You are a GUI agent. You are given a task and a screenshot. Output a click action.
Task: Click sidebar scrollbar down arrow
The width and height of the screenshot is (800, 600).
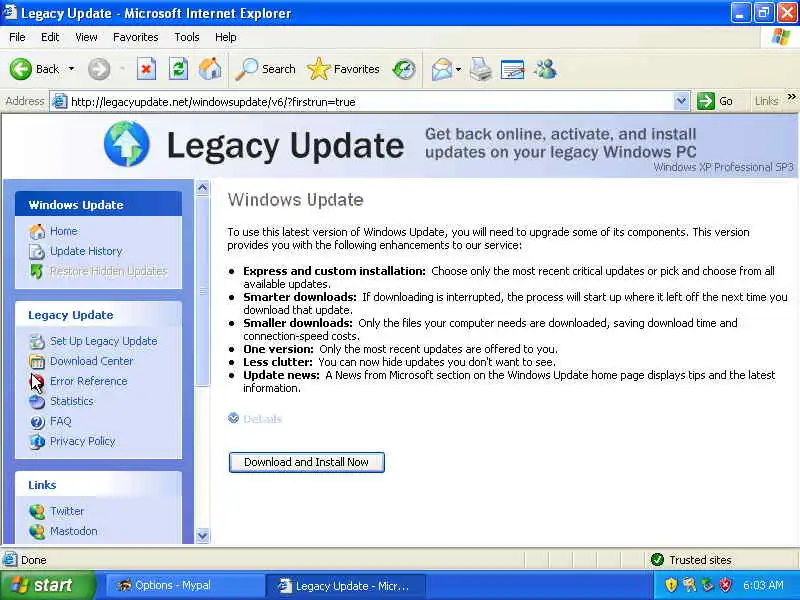click(x=202, y=536)
